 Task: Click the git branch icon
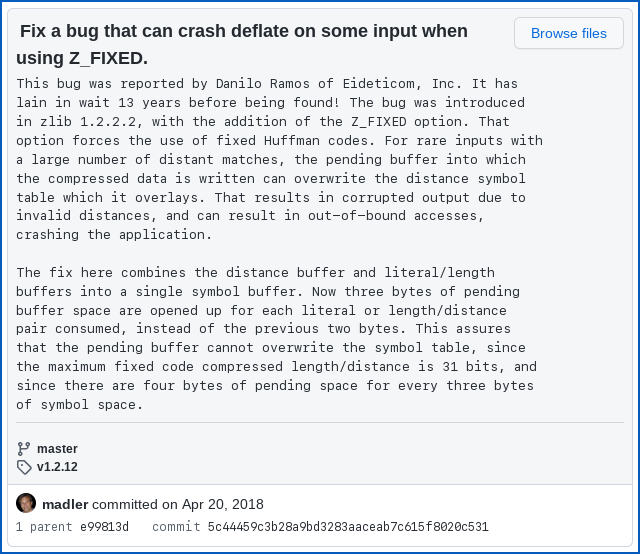24,449
